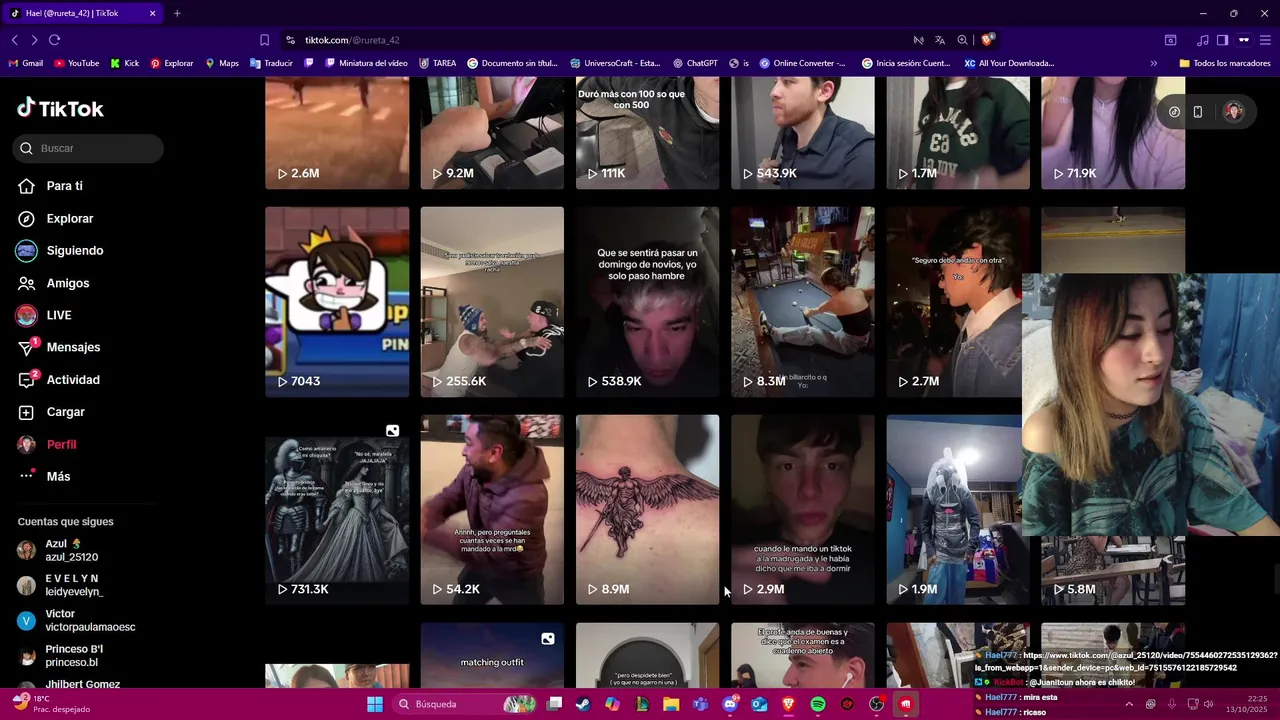Open the video with 2.9M views

802,510
